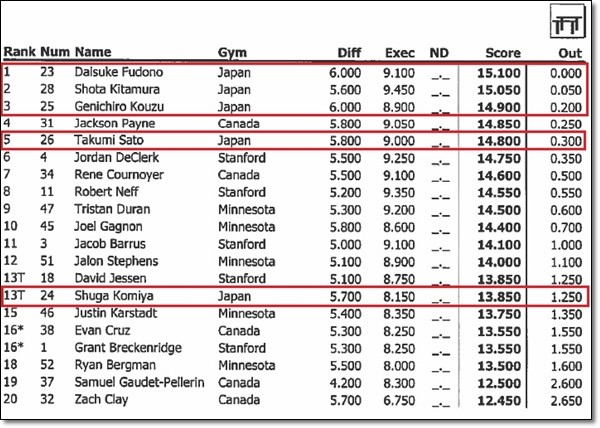Click the Diff column header

349,53
